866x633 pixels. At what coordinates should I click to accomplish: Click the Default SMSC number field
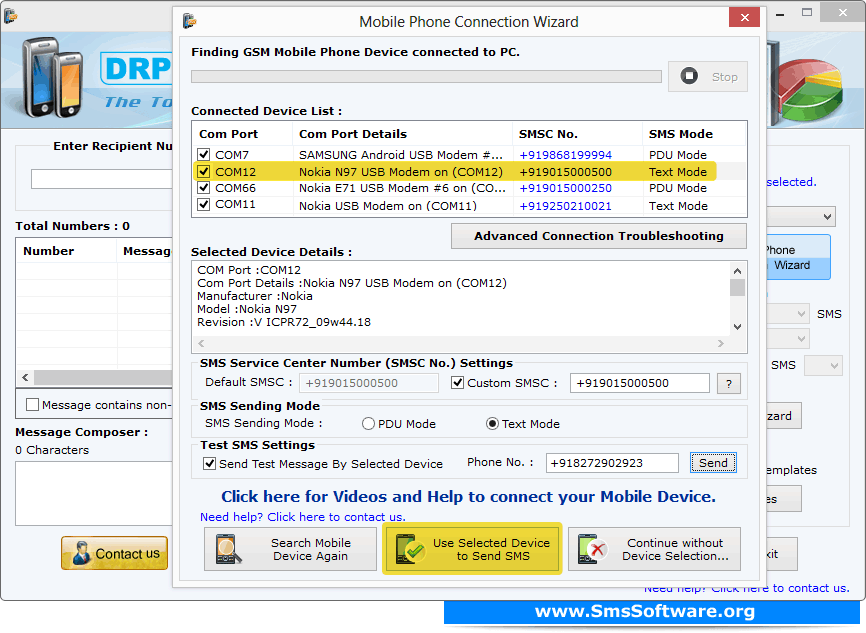[368, 383]
